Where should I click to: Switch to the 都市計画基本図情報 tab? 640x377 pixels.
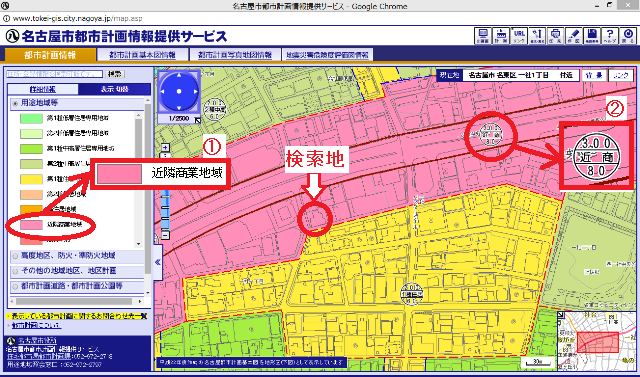(x=142, y=55)
